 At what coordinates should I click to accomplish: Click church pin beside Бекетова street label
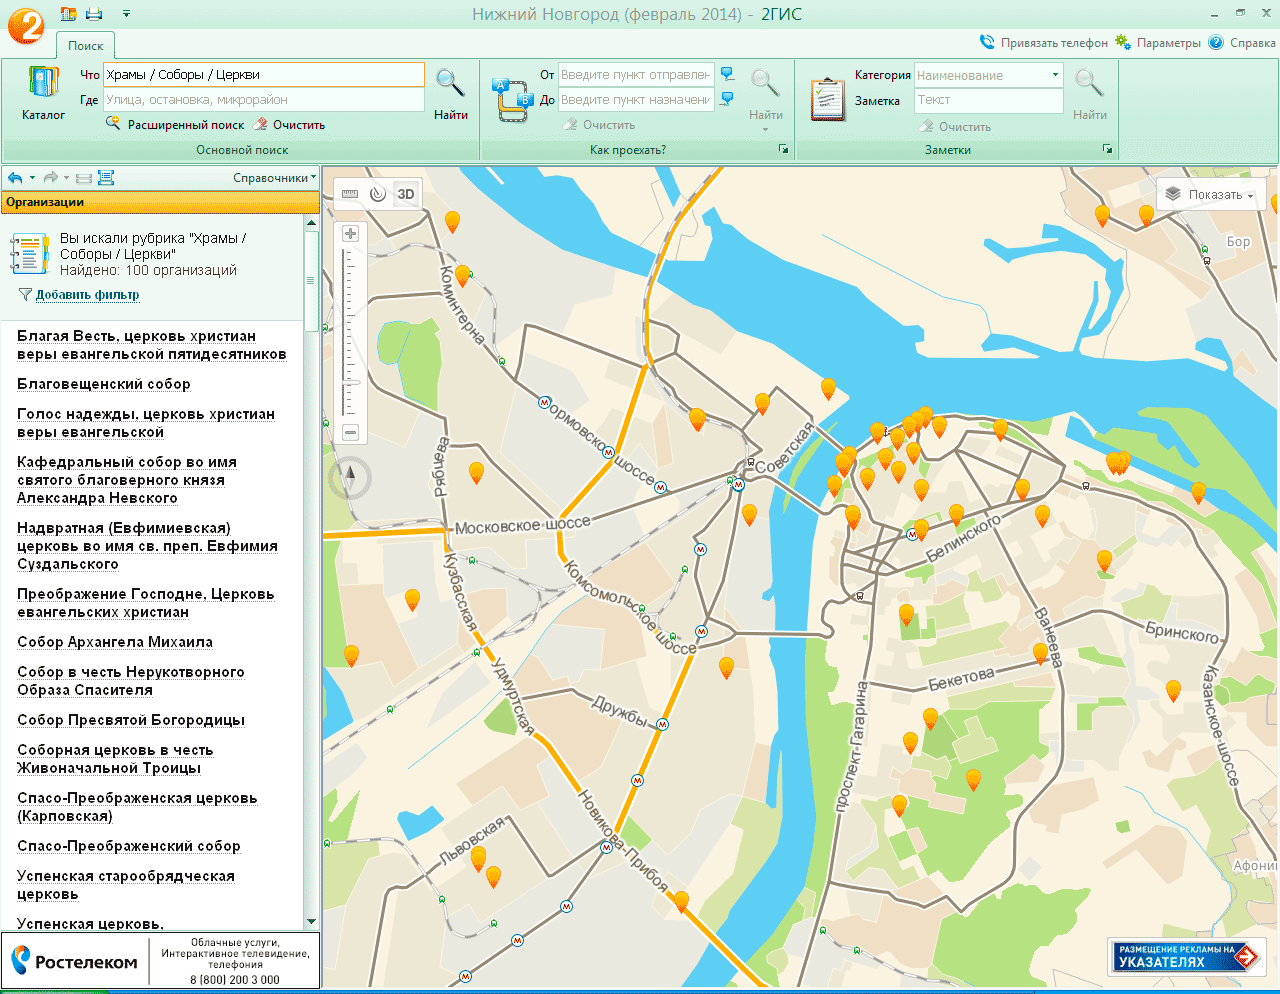tap(1040, 654)
